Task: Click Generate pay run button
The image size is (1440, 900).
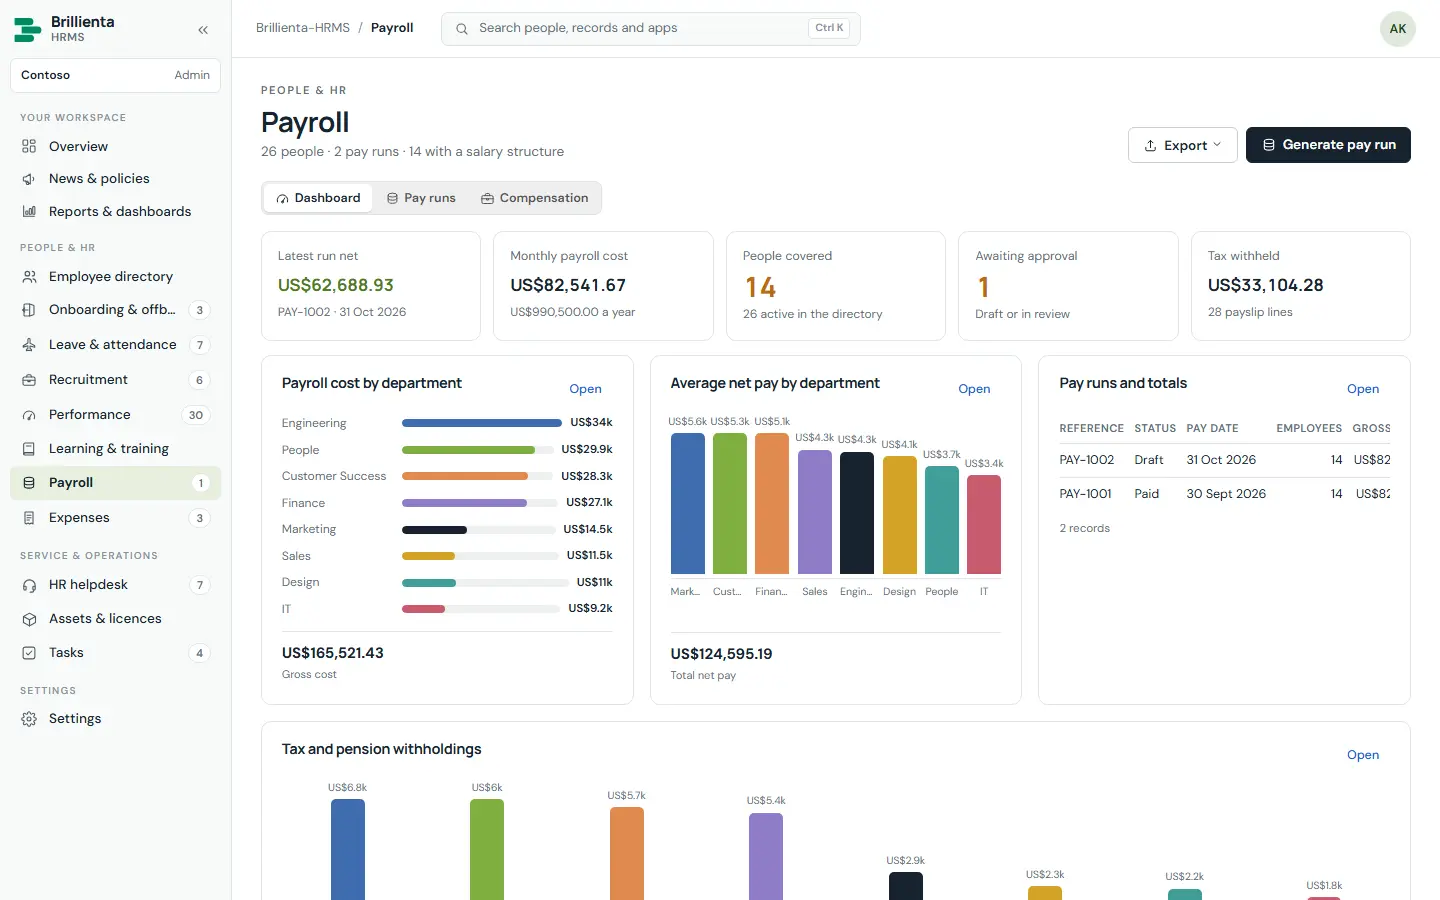Action: pyautogui.click(x=1328, y=145)
